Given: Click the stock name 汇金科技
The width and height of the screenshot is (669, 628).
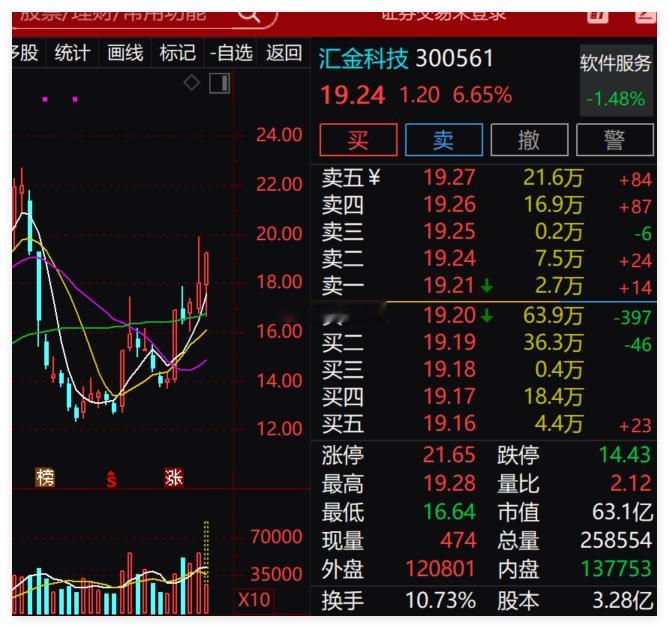Looking at the screenshot, I should (364, 58).
